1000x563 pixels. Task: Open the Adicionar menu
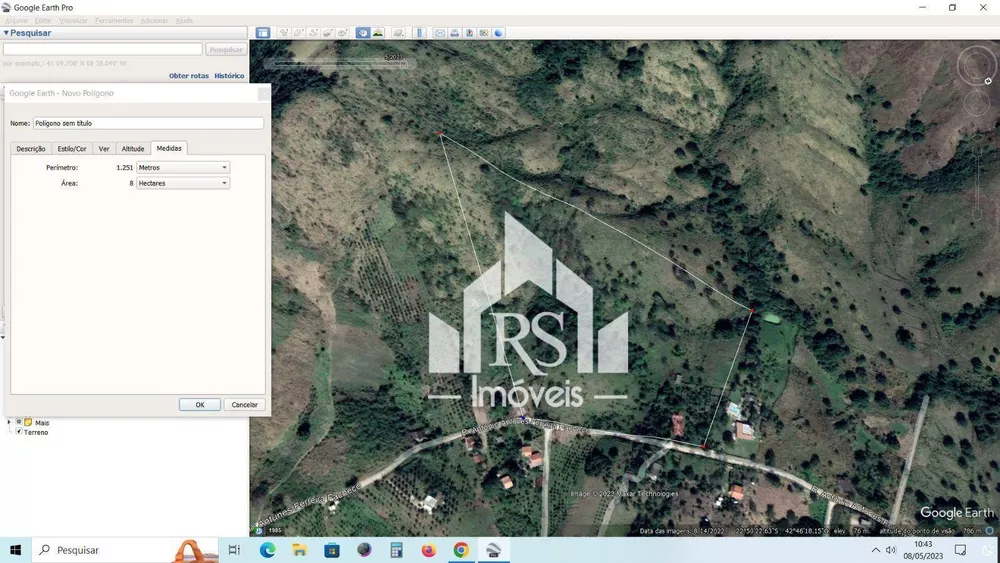tap(154, 20)
